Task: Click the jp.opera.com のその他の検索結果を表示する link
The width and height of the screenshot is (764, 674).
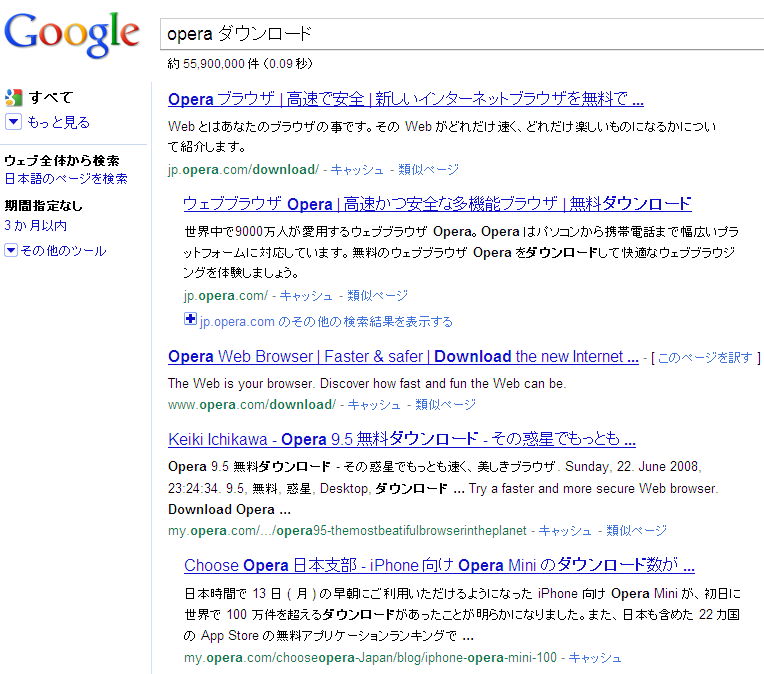Action: pos(326,321)
